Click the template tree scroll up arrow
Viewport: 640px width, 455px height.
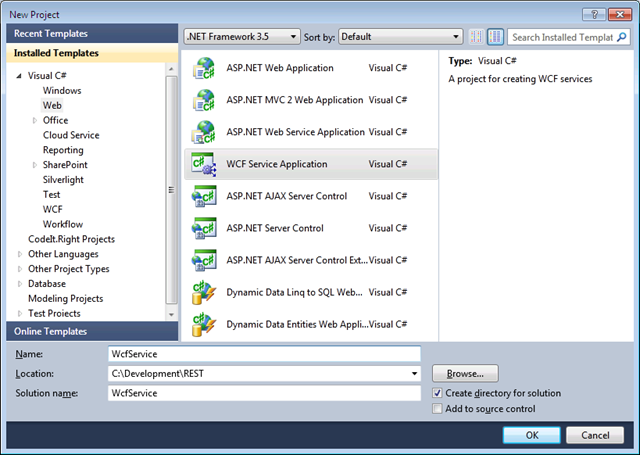(171, 69)
